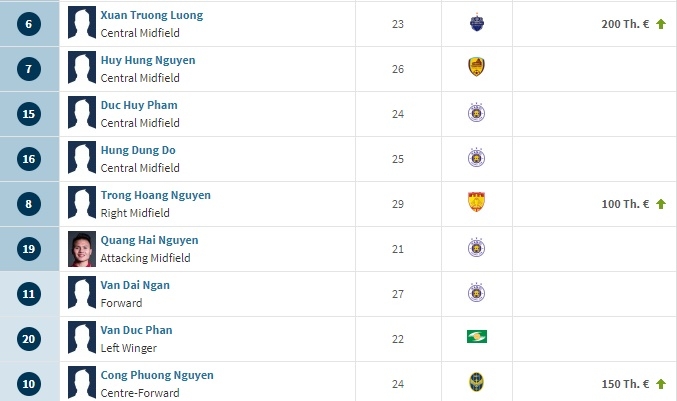Screen dimensions: 677x401
Task: Click green up arrow beside 150 Th. €
Action: [x=661, y=383]
